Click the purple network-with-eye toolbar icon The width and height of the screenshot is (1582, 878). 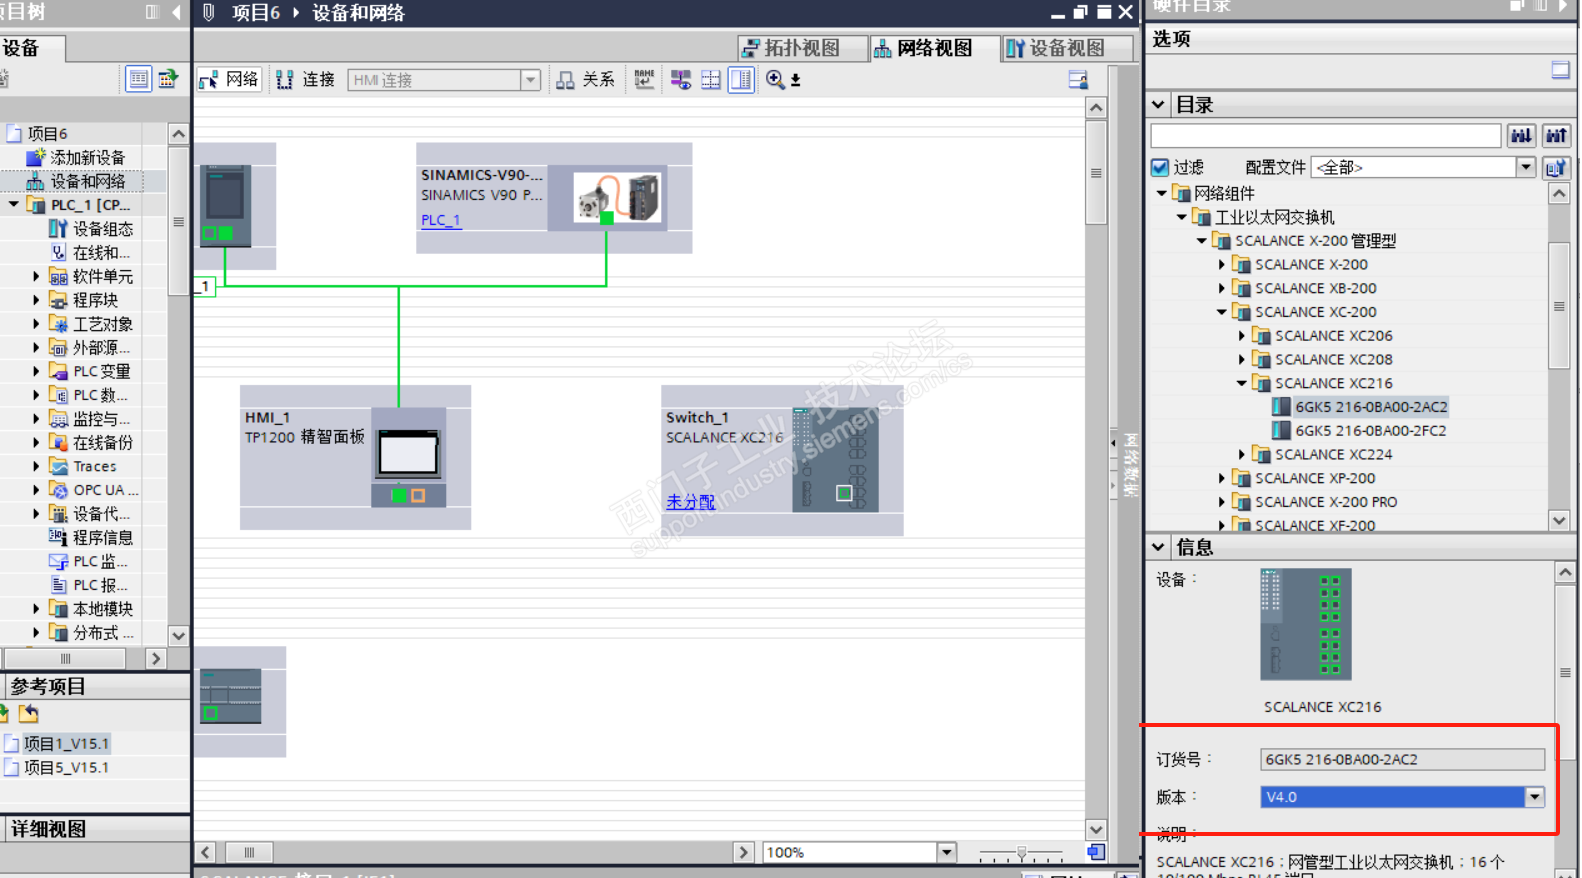click(x=681, y=80)
